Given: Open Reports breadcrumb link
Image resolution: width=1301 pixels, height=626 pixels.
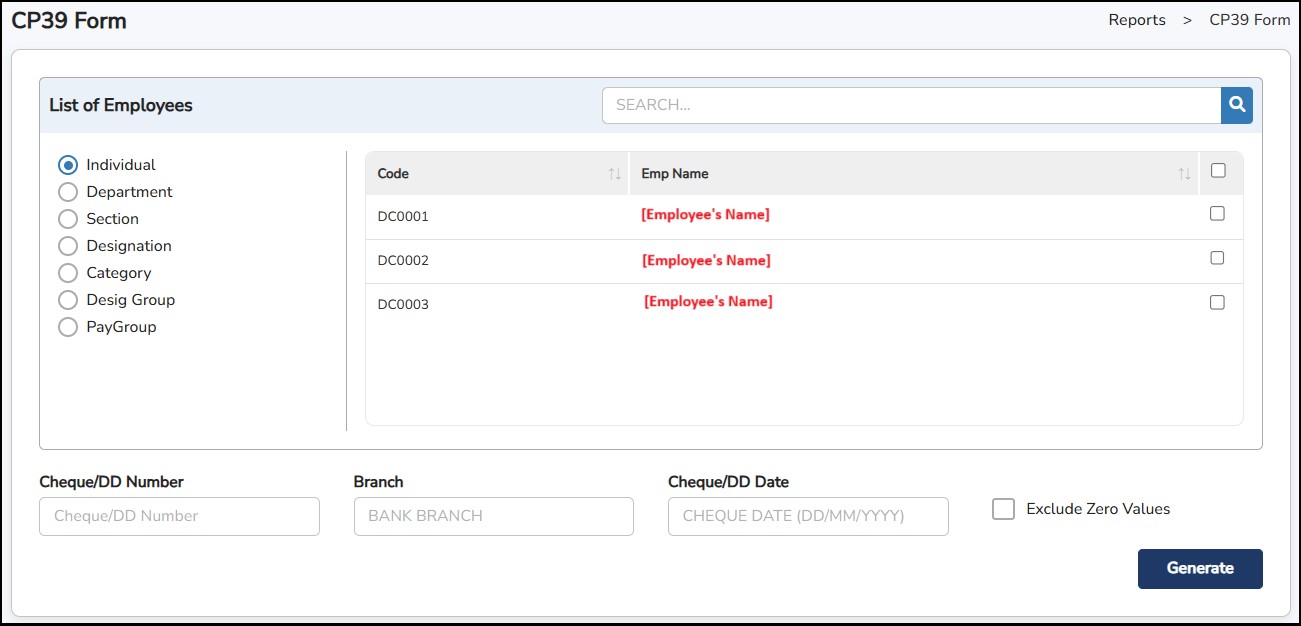Looking at the screenshot, I should [1136, 20].
